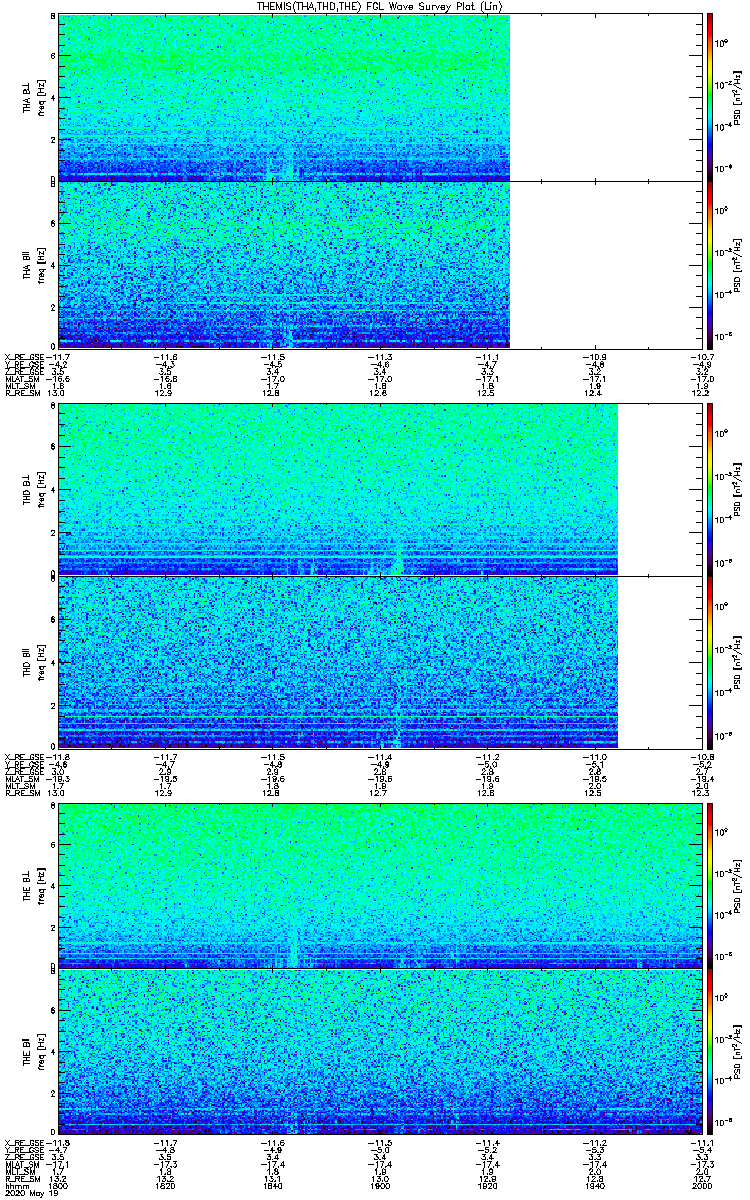750x1200 pixels.
Task: Click the THA B⊥ PSD color bar
Action: [x=709, y=97]
